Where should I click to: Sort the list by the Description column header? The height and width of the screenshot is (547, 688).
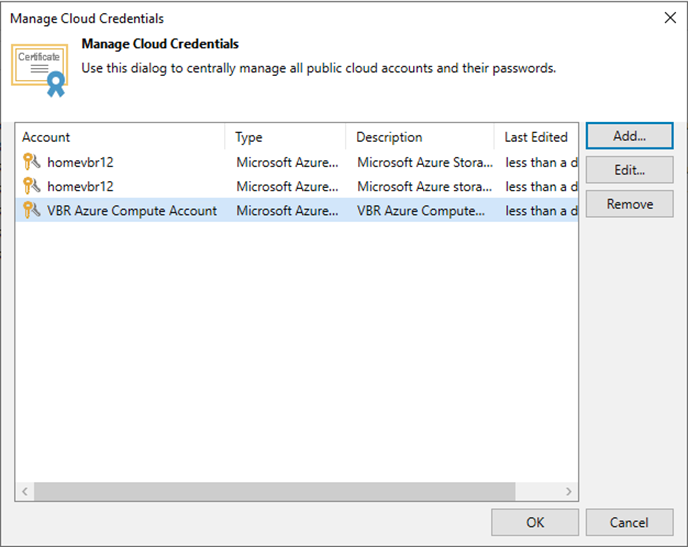point(420,137)
